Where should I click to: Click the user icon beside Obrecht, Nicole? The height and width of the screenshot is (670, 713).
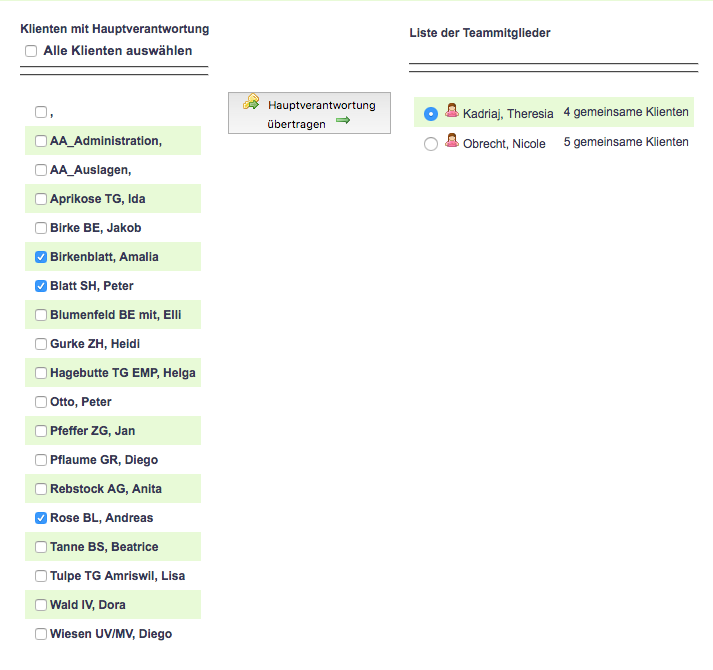pos(452,142)
